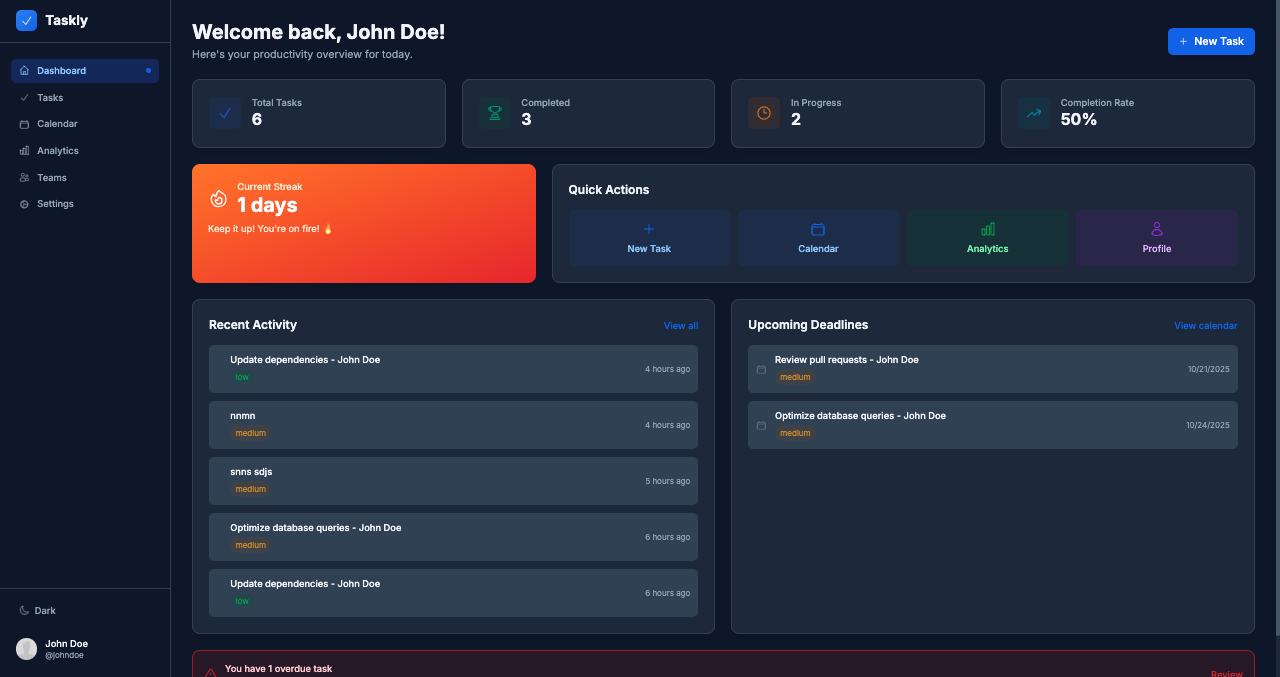Open the Tasks page in sidebar

point(50,98)
